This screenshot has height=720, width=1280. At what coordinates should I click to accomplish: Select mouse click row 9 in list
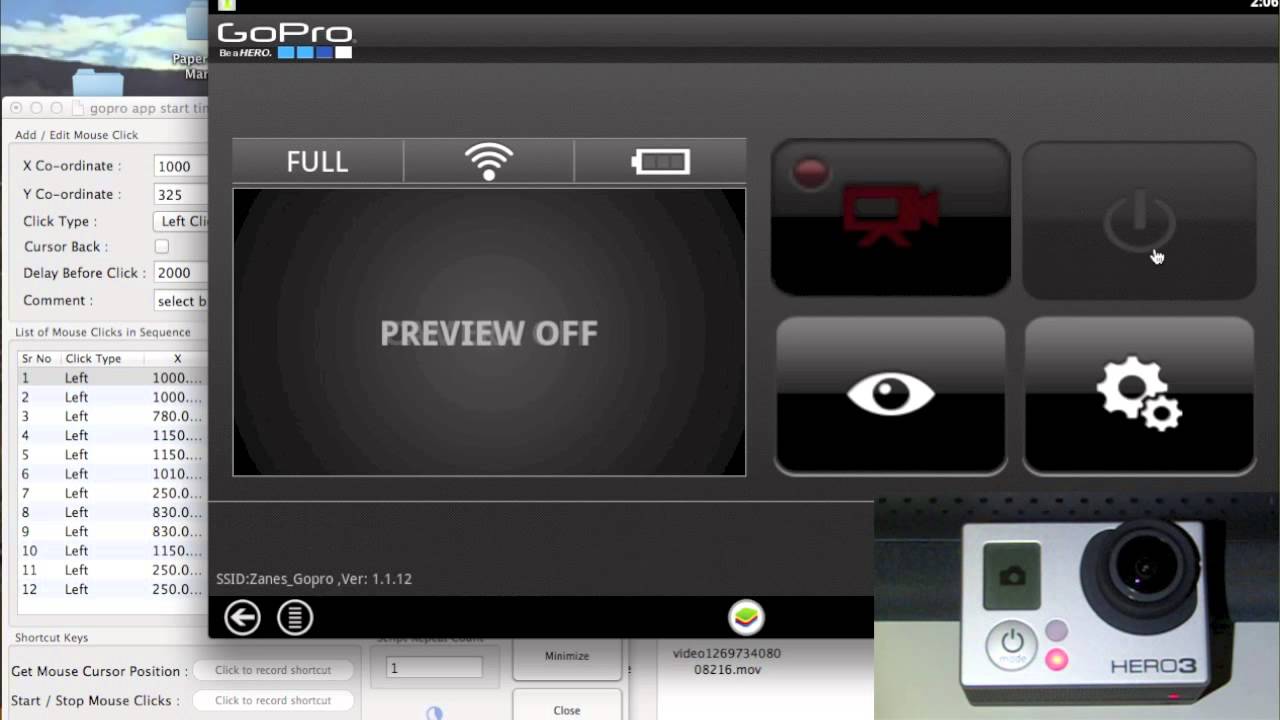[112, 531]
